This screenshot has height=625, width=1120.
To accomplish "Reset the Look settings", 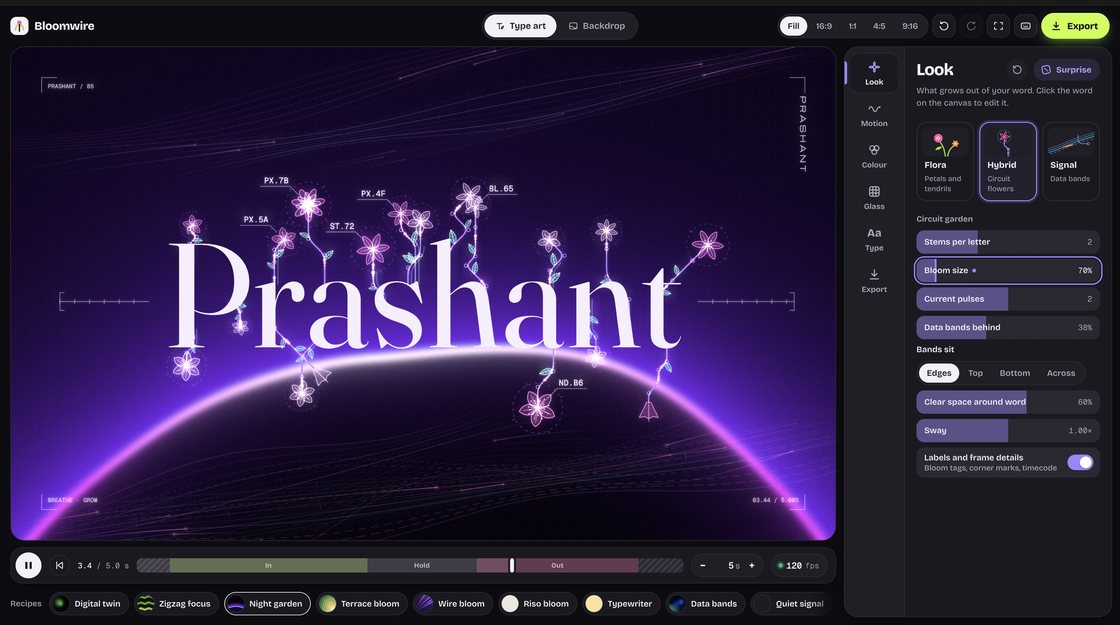I will pos(1016,69).
